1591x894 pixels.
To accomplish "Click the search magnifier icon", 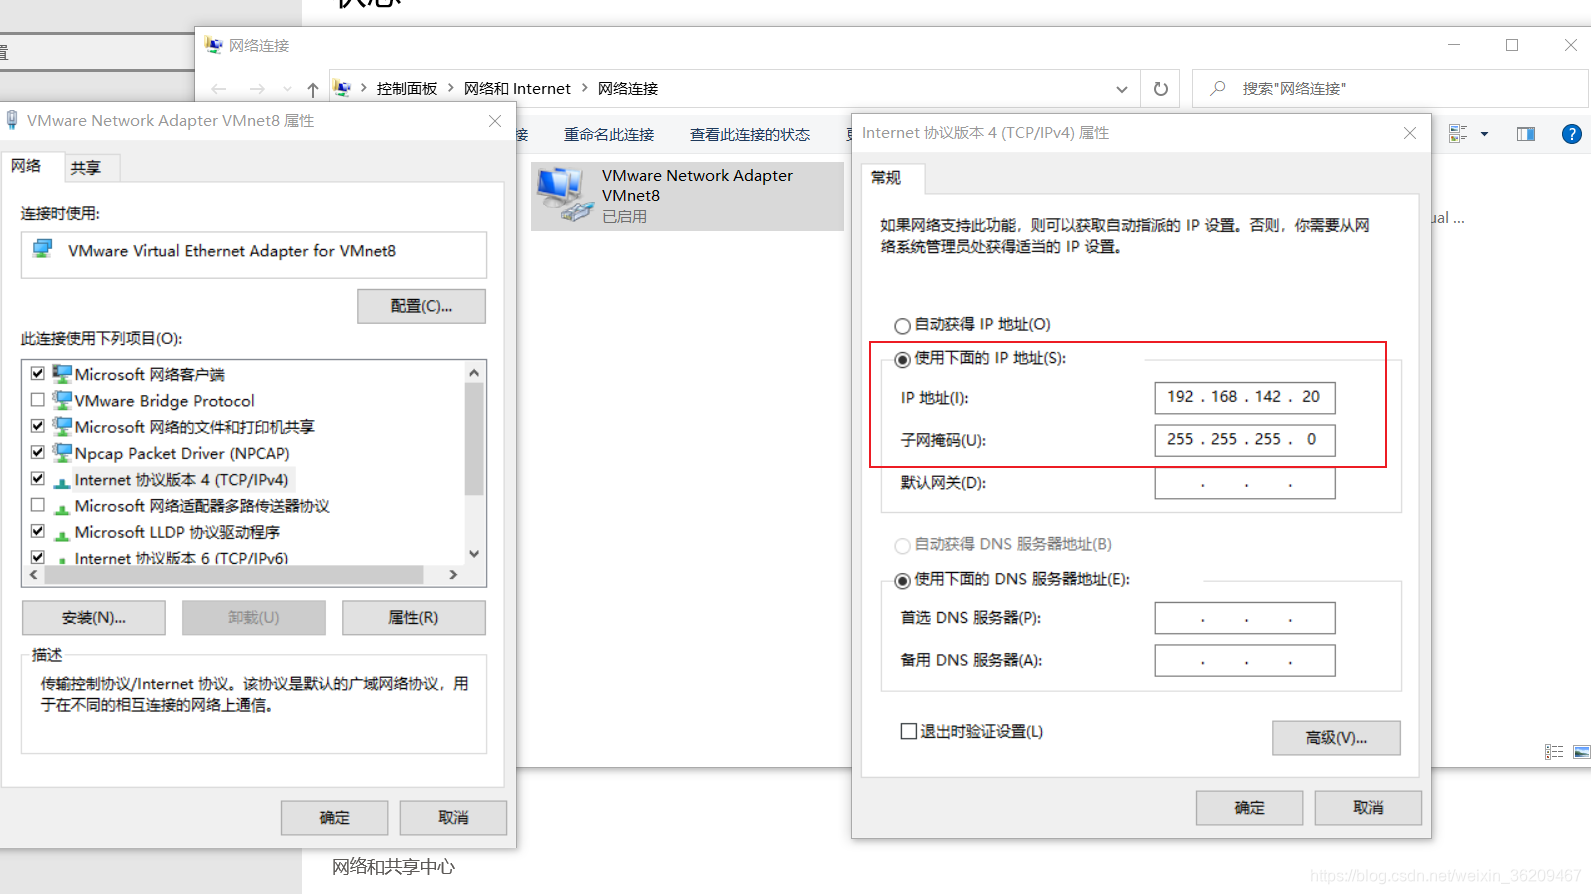I will (1218, 89).
